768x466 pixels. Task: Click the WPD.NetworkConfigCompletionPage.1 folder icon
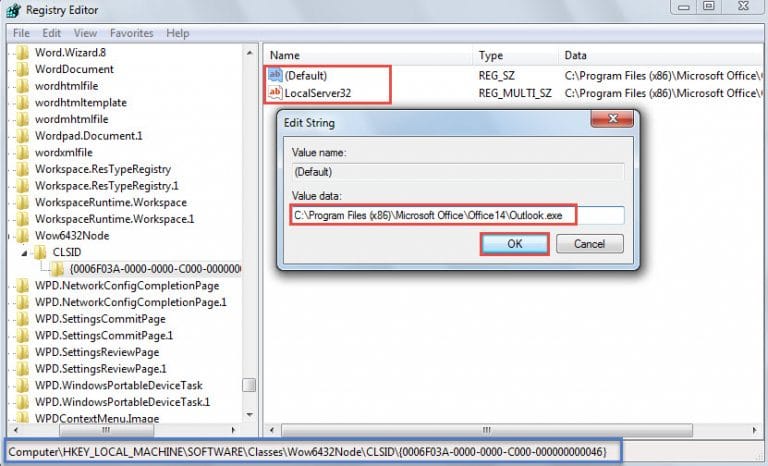[x=23, y=302]
